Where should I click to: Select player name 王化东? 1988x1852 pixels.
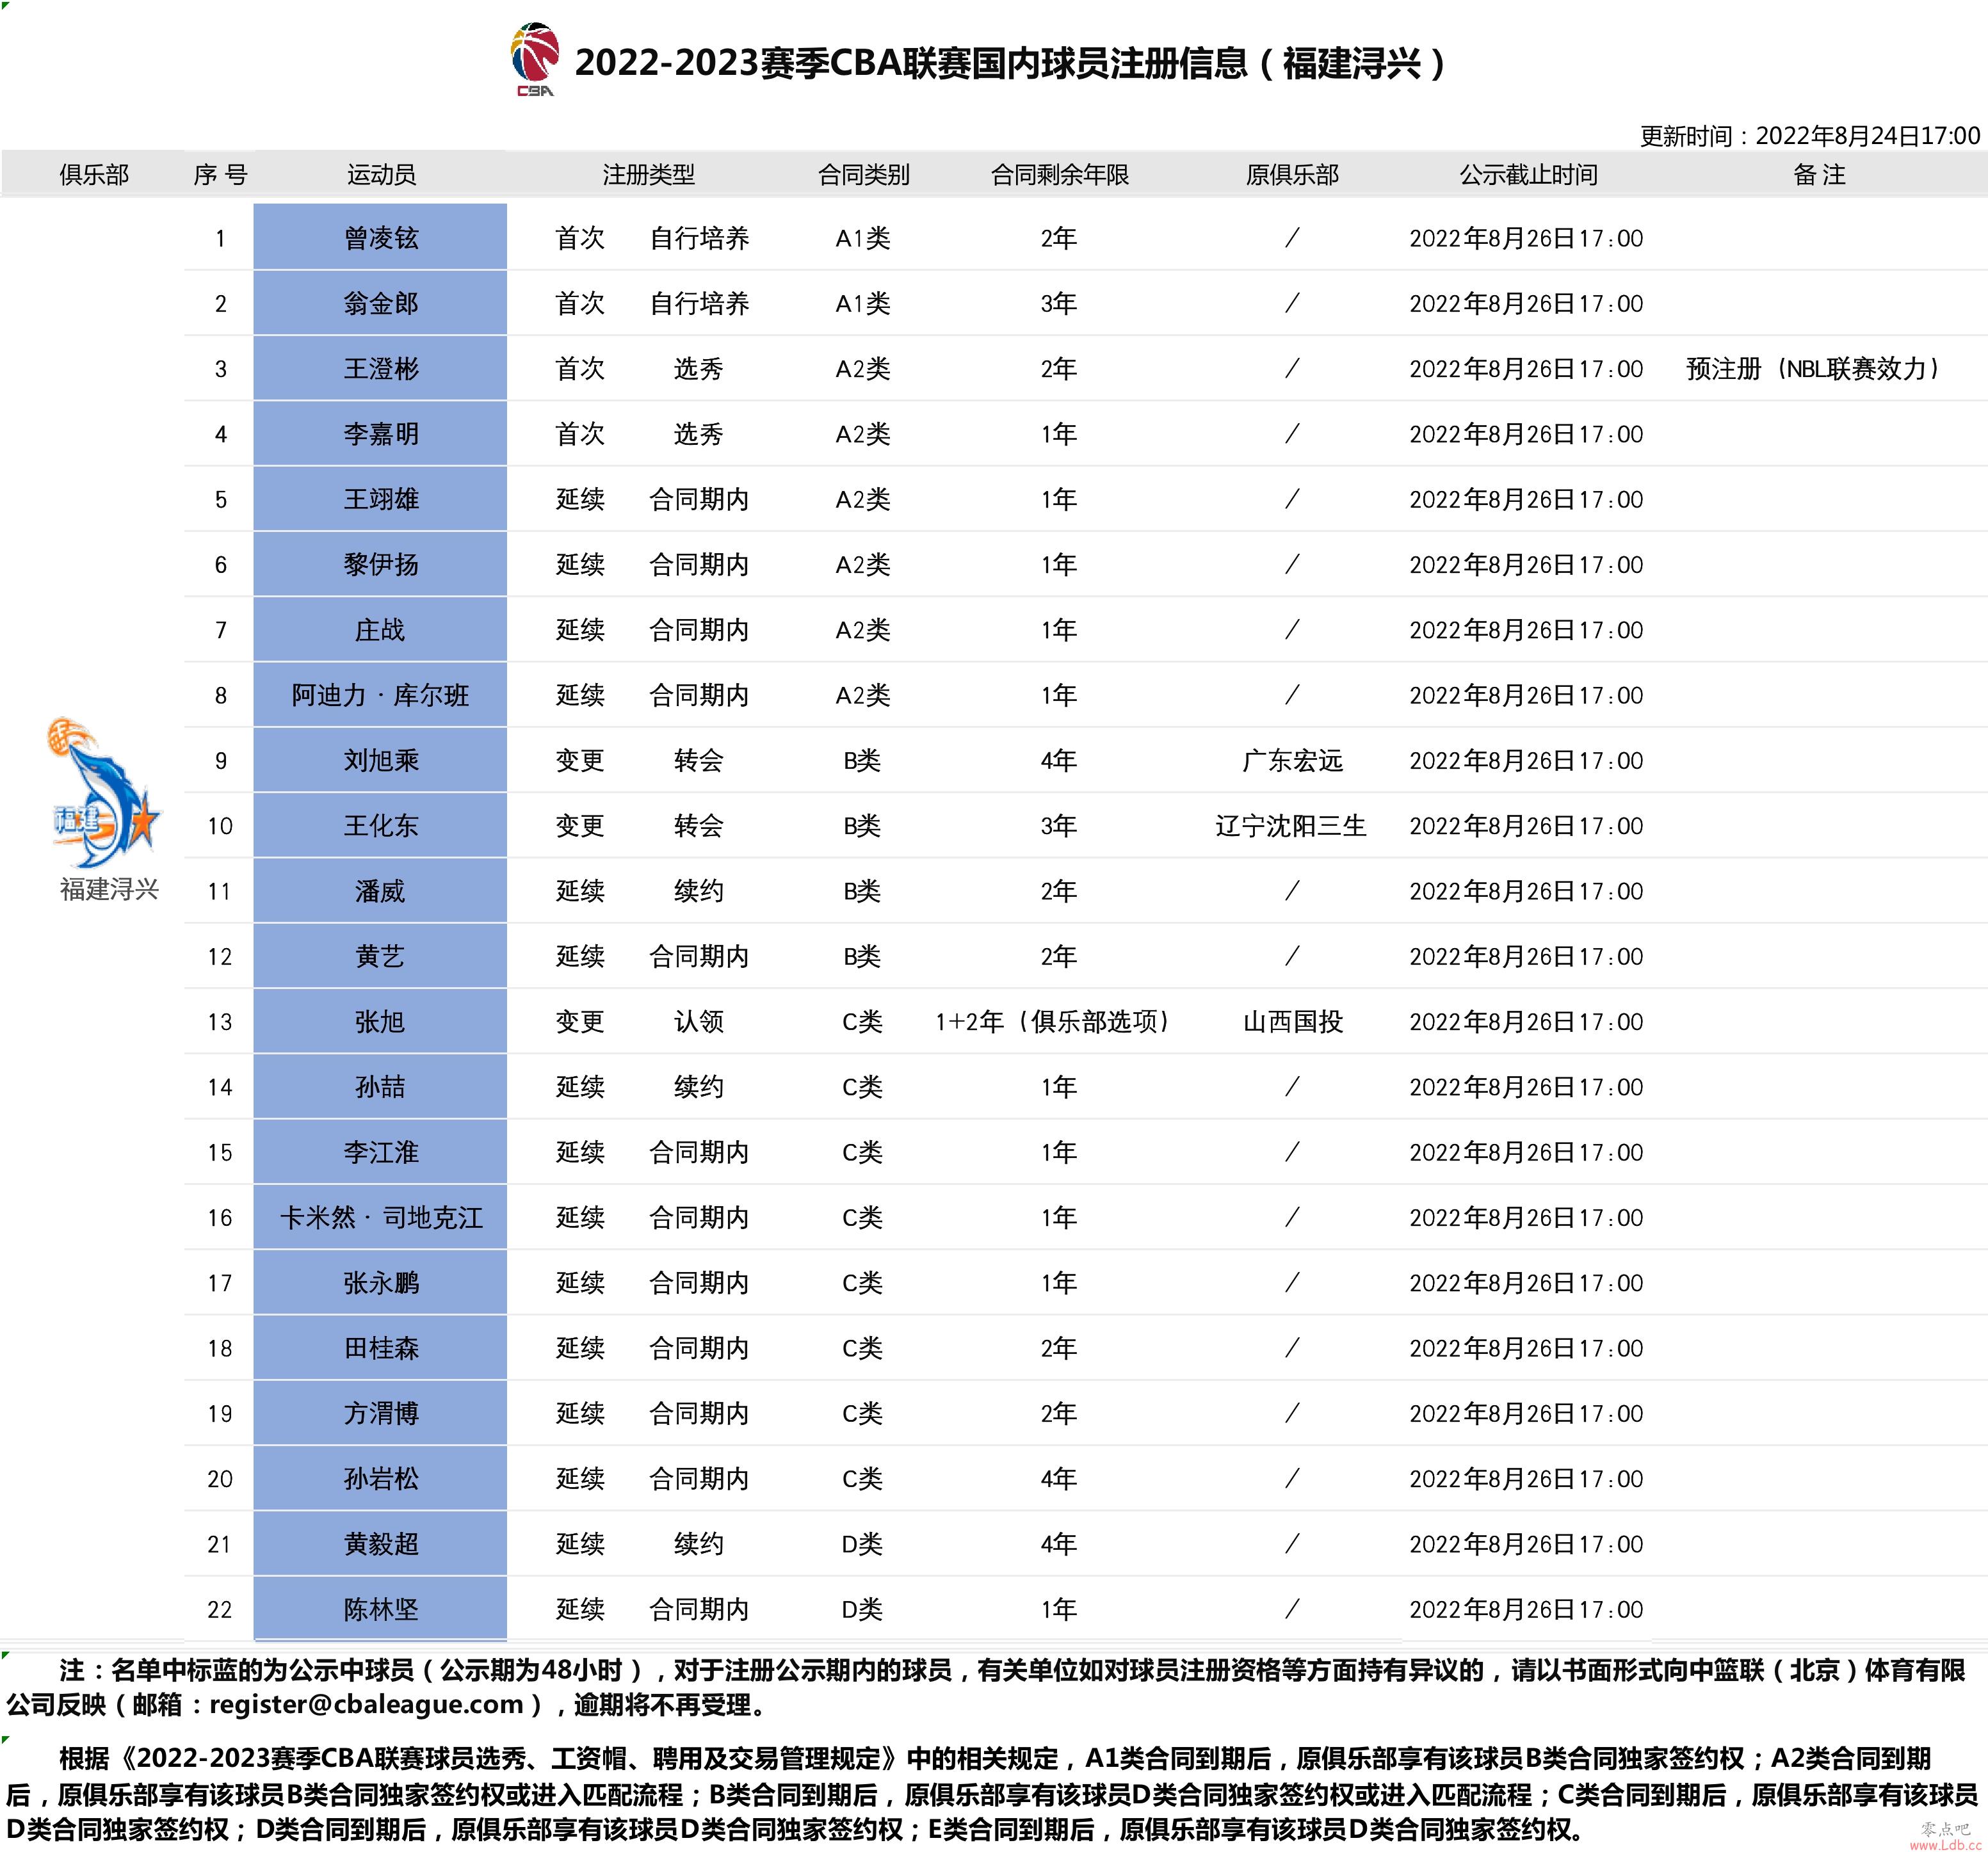[x=381, y=826]
